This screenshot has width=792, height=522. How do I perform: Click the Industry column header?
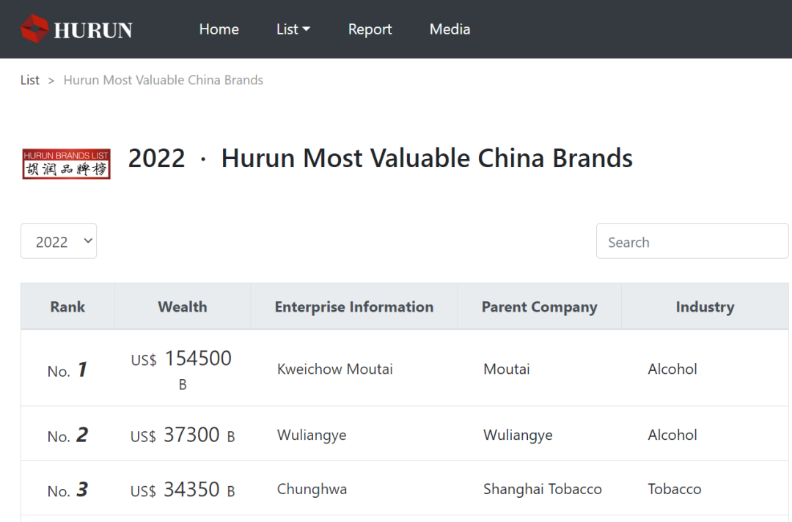pos(704,307)
